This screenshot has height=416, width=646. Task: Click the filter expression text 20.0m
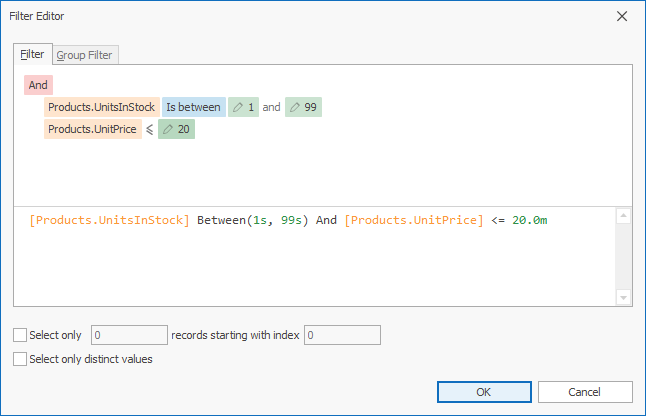pos(529,220)
